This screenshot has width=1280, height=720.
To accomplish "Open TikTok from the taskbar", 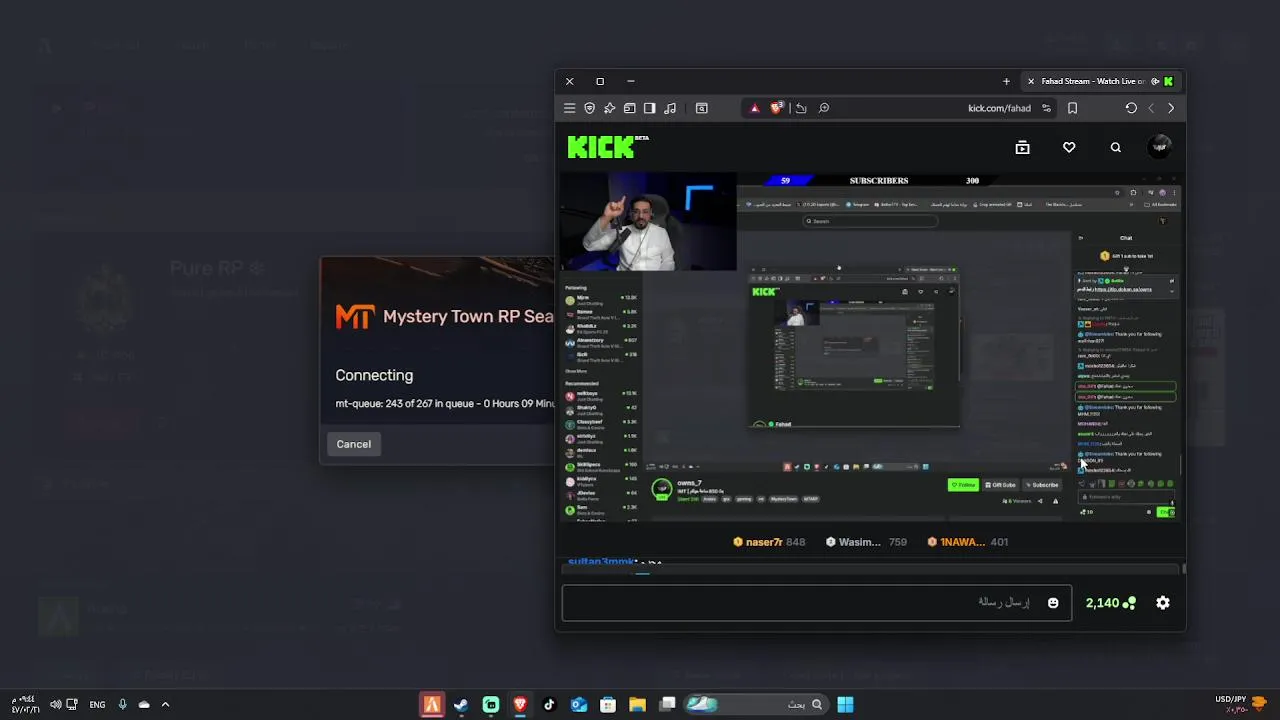I will (549, 704).
